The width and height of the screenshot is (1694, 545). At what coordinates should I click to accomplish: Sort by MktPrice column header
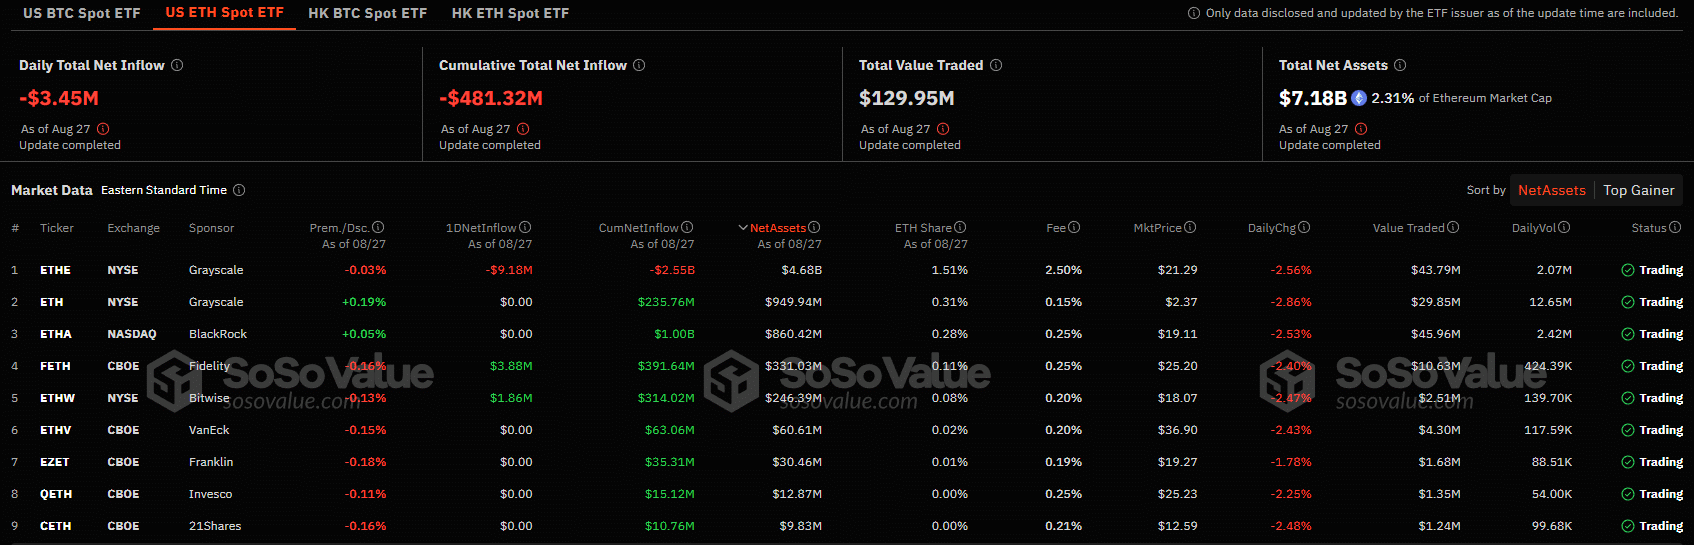[x=1157, y=228]
